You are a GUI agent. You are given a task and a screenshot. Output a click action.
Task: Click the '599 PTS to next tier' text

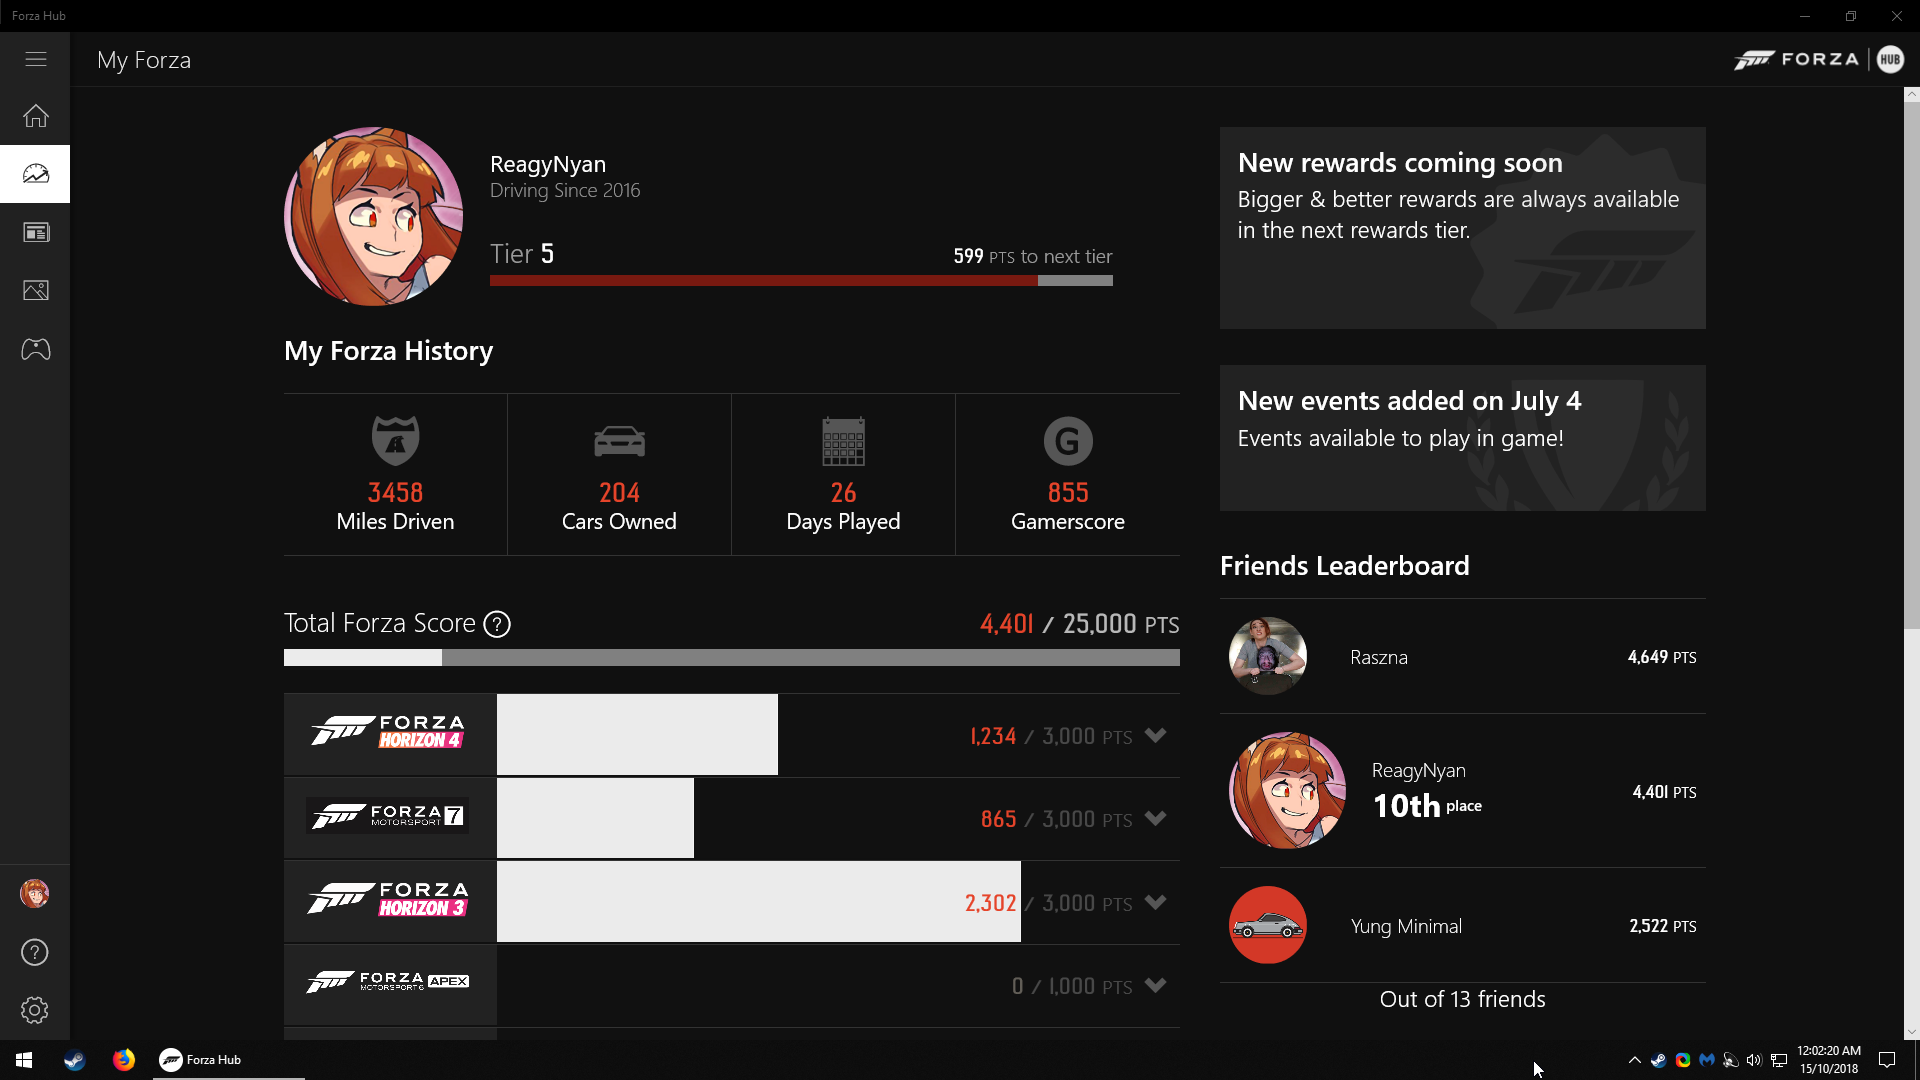(1032, 256)
